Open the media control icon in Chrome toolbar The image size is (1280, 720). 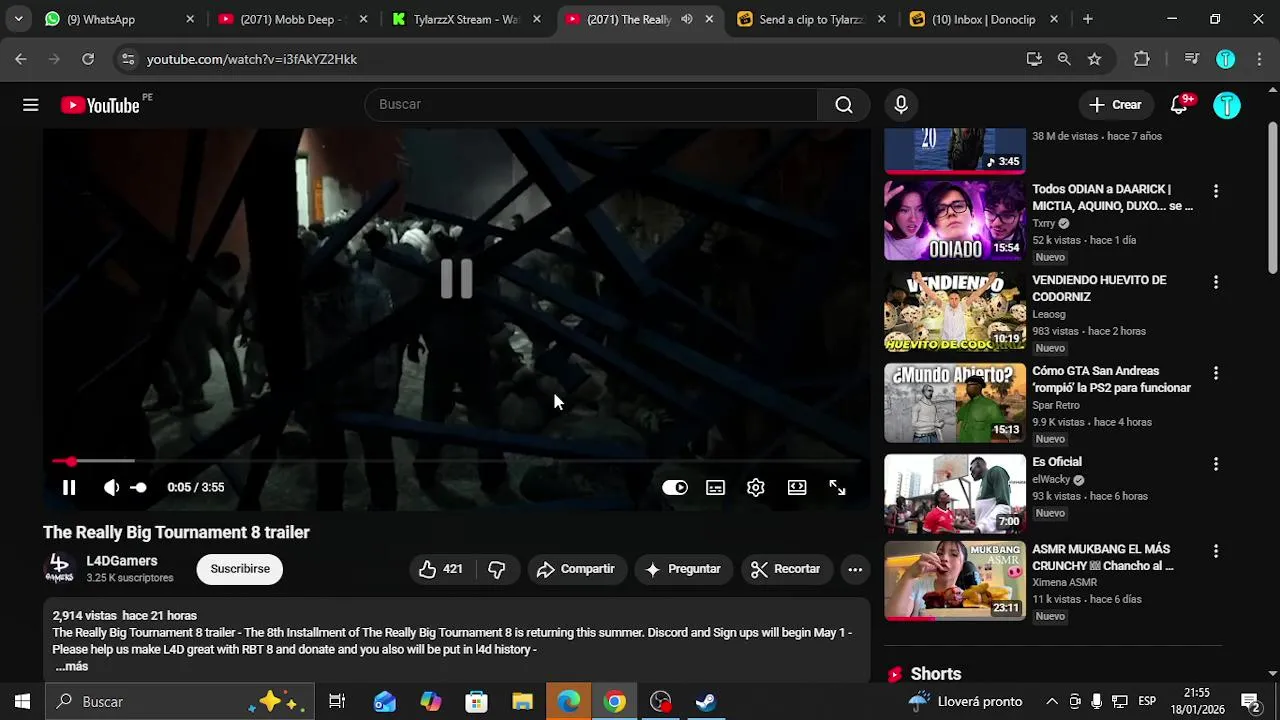1191,59
